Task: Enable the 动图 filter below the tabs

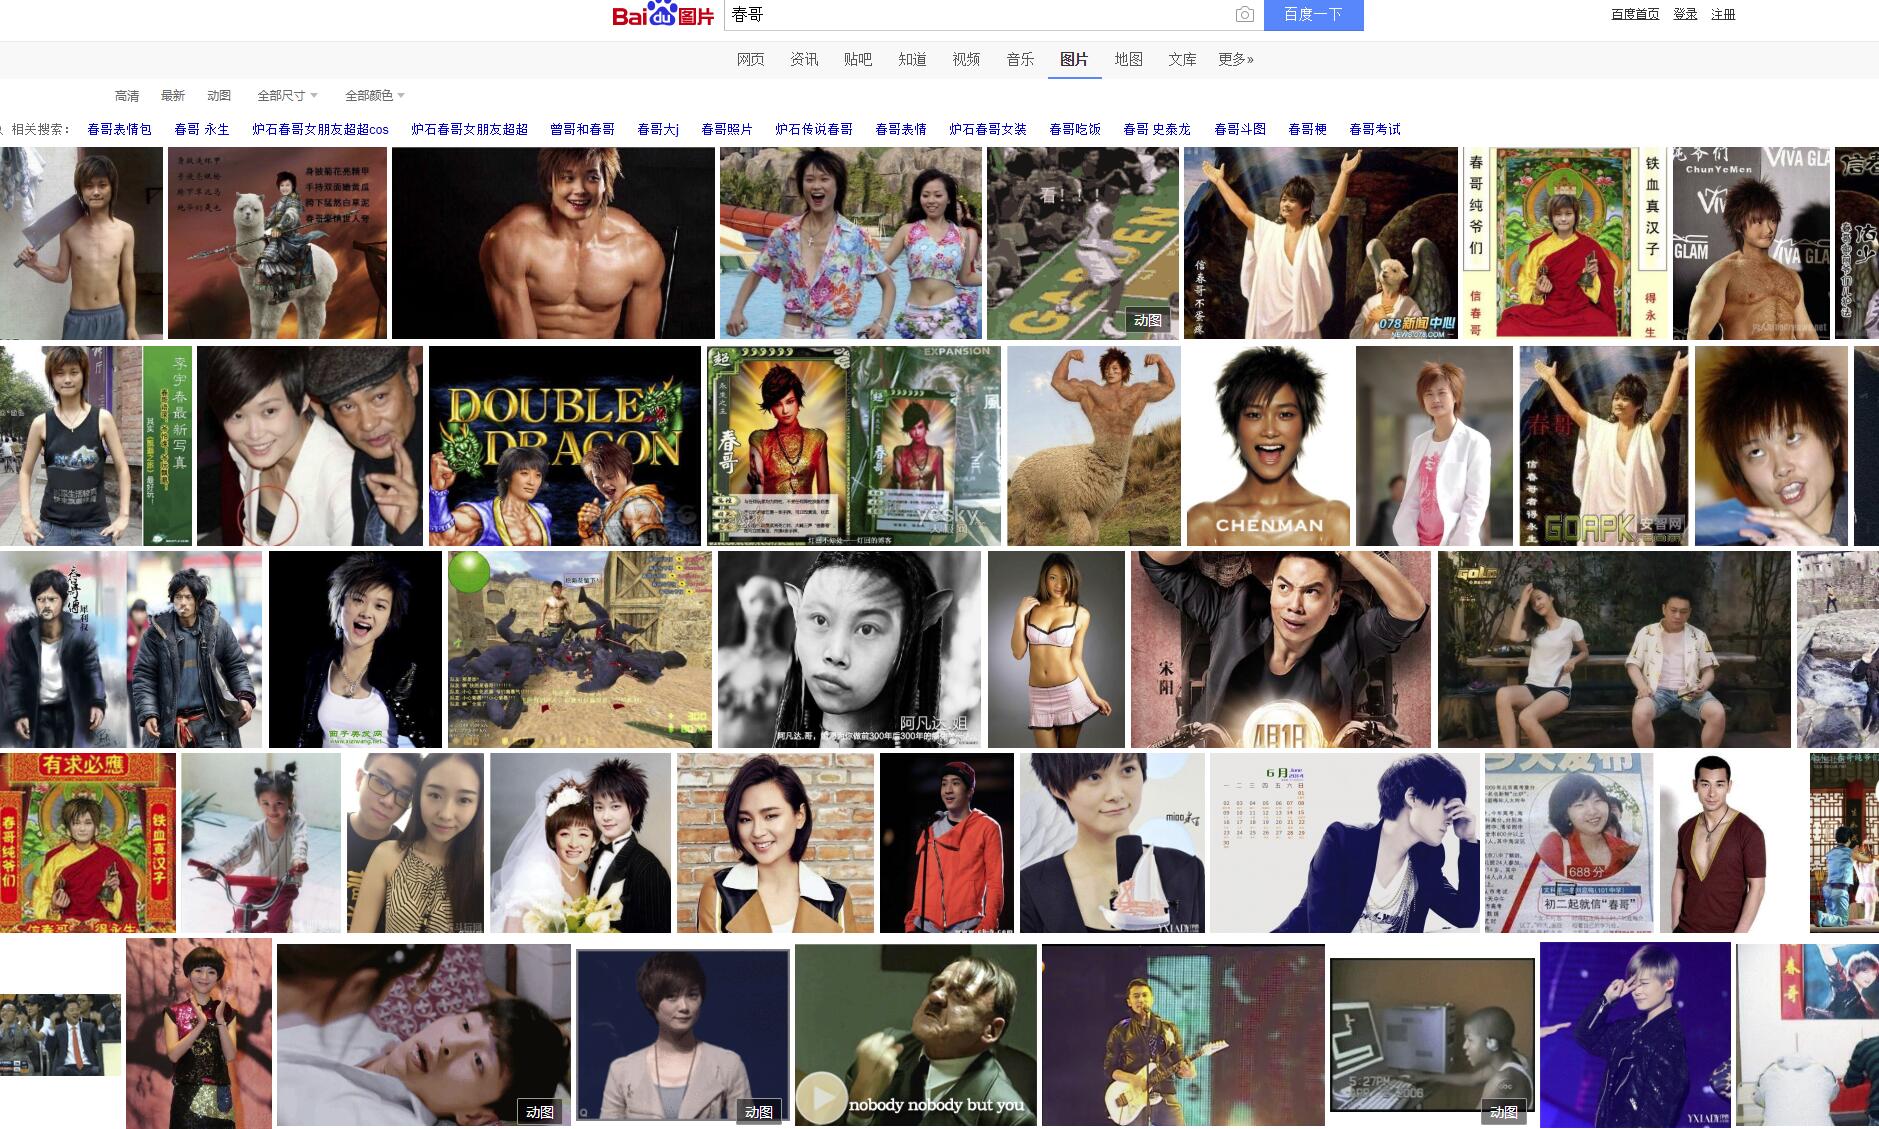Action: tap(219, 96)
